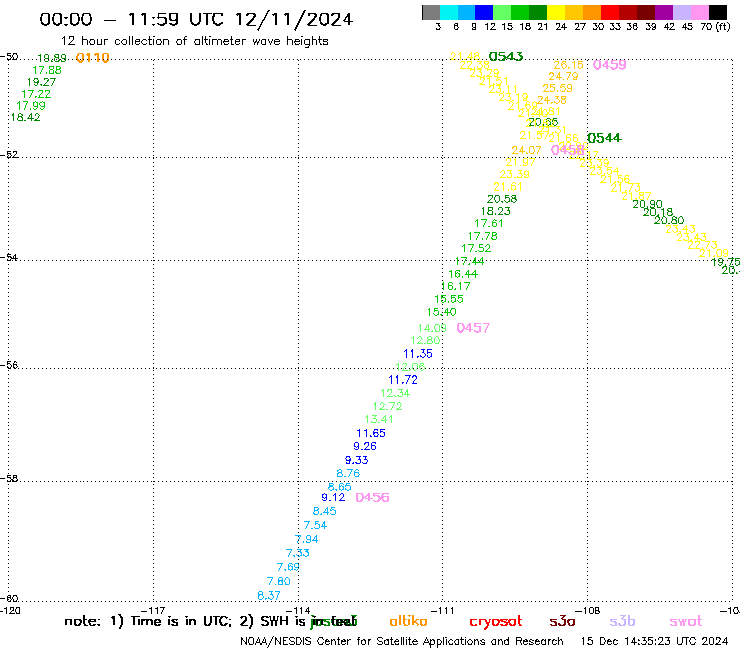Click the pink time label 0457

coord(473,328)
